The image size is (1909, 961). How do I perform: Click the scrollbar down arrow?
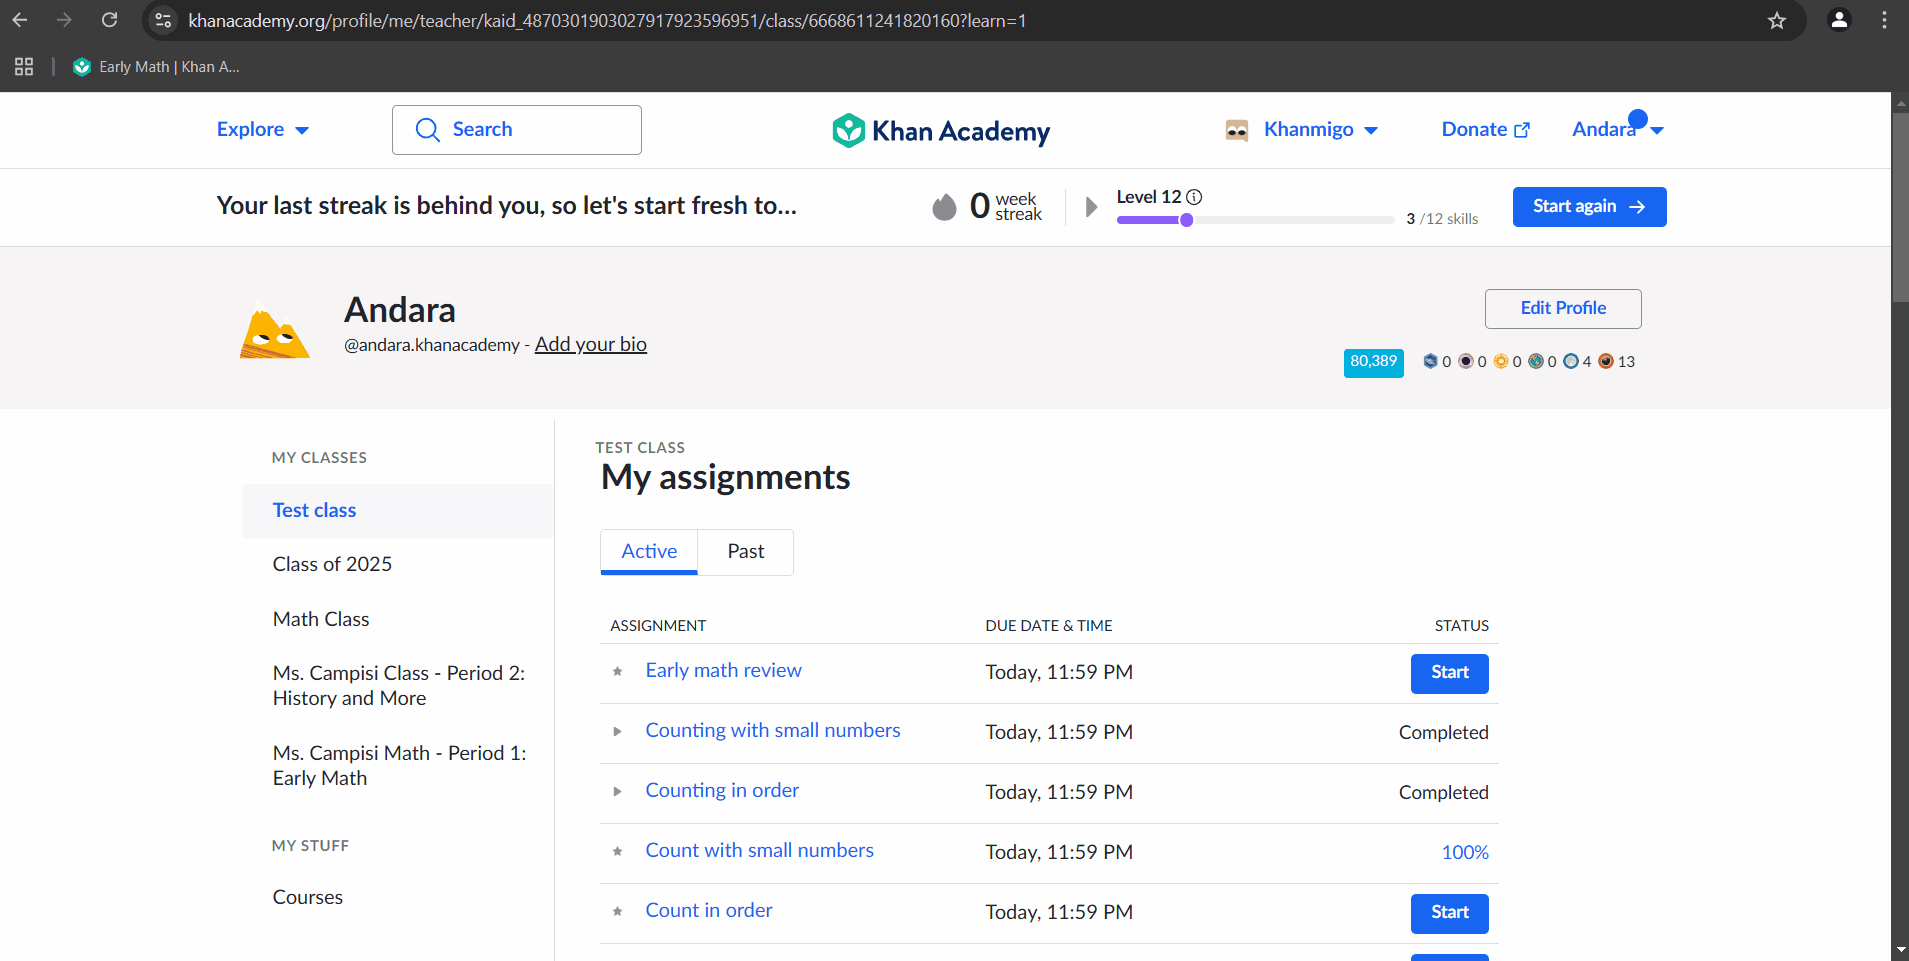tap(1900, 950)
